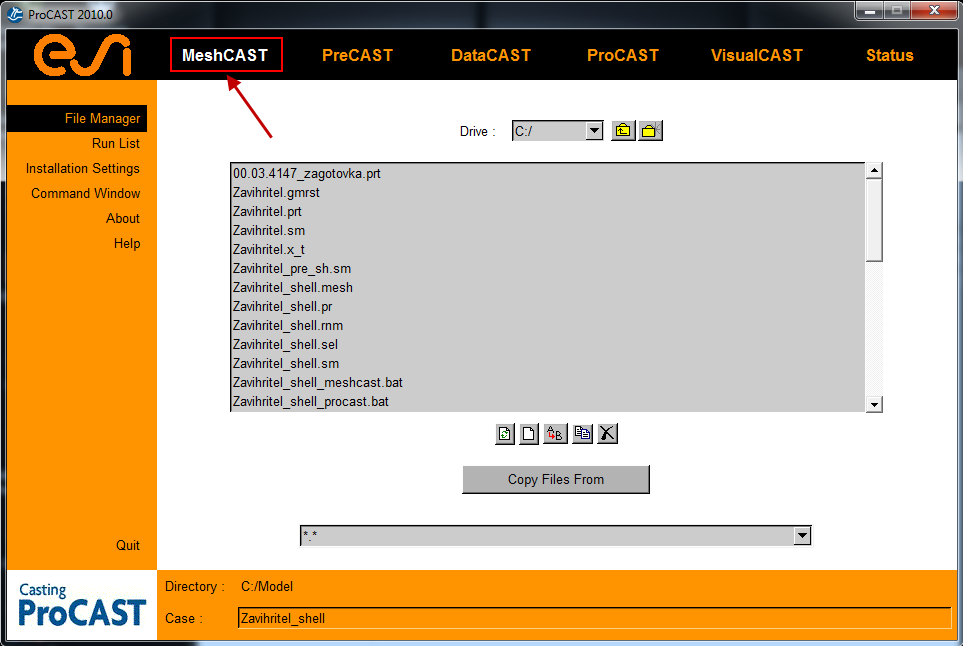The width and height of the screenshot is (963, 646).
Task: View the Status tab
Action: (x=889, y=55)
